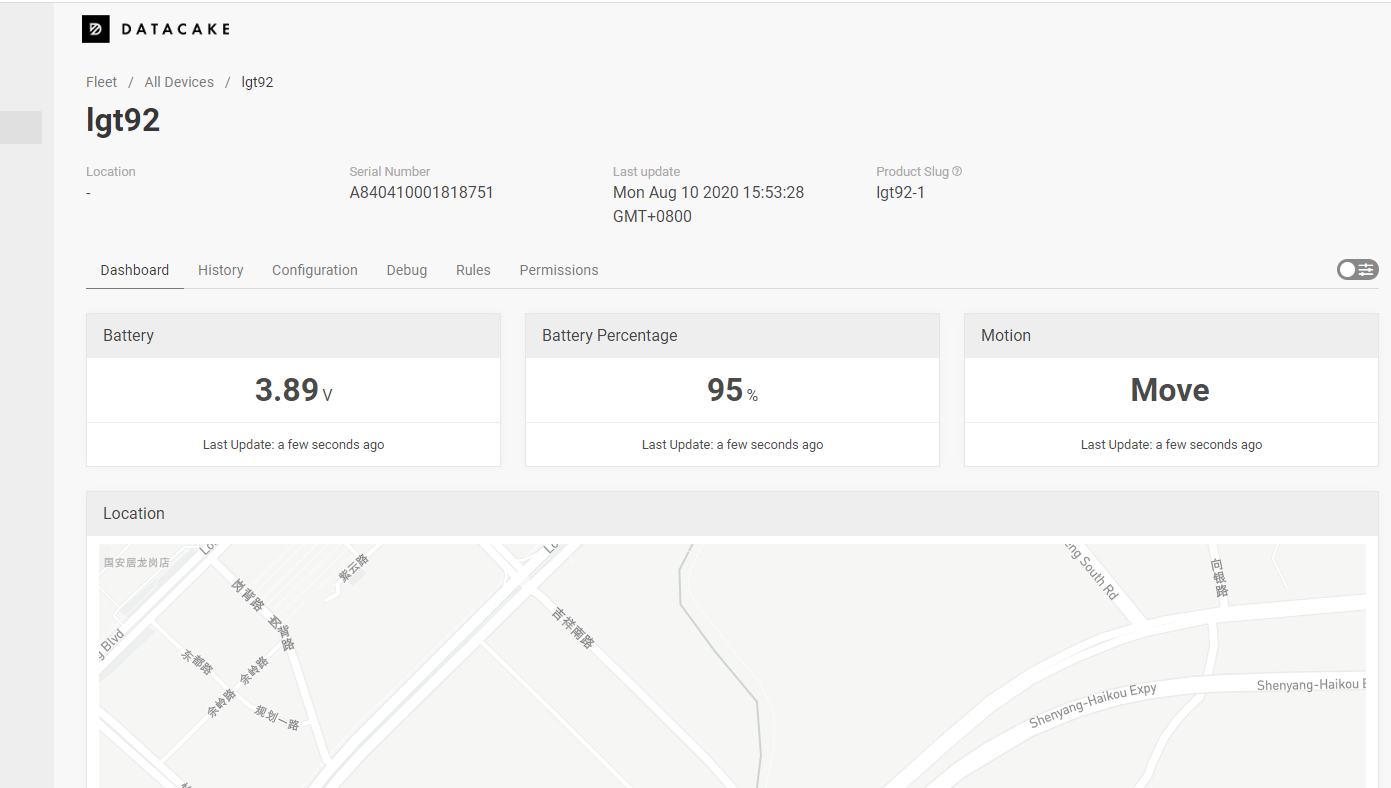This screenshot has height=788, width=1391.
Task: Switch to the Dashboard tab
Action: click(135, 270)
